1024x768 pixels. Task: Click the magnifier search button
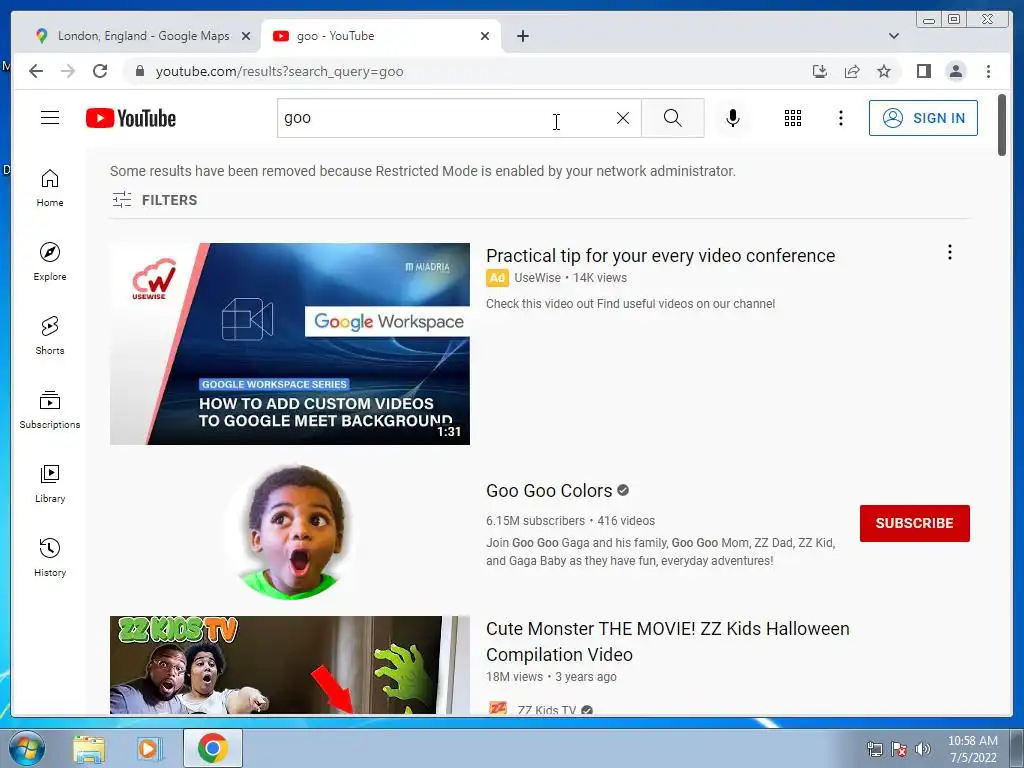(x=673, y=118)
